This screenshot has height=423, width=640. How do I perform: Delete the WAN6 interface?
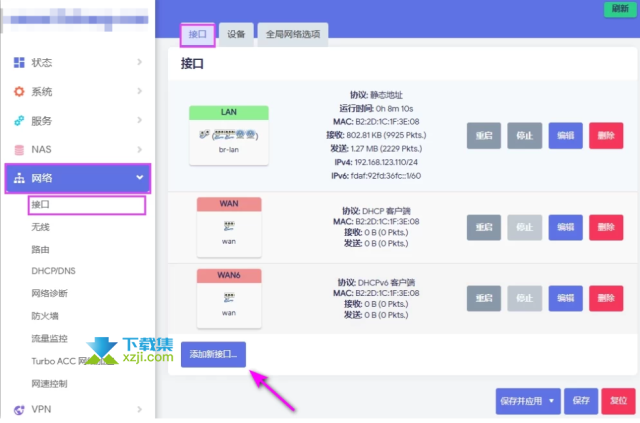pos(606,298)
